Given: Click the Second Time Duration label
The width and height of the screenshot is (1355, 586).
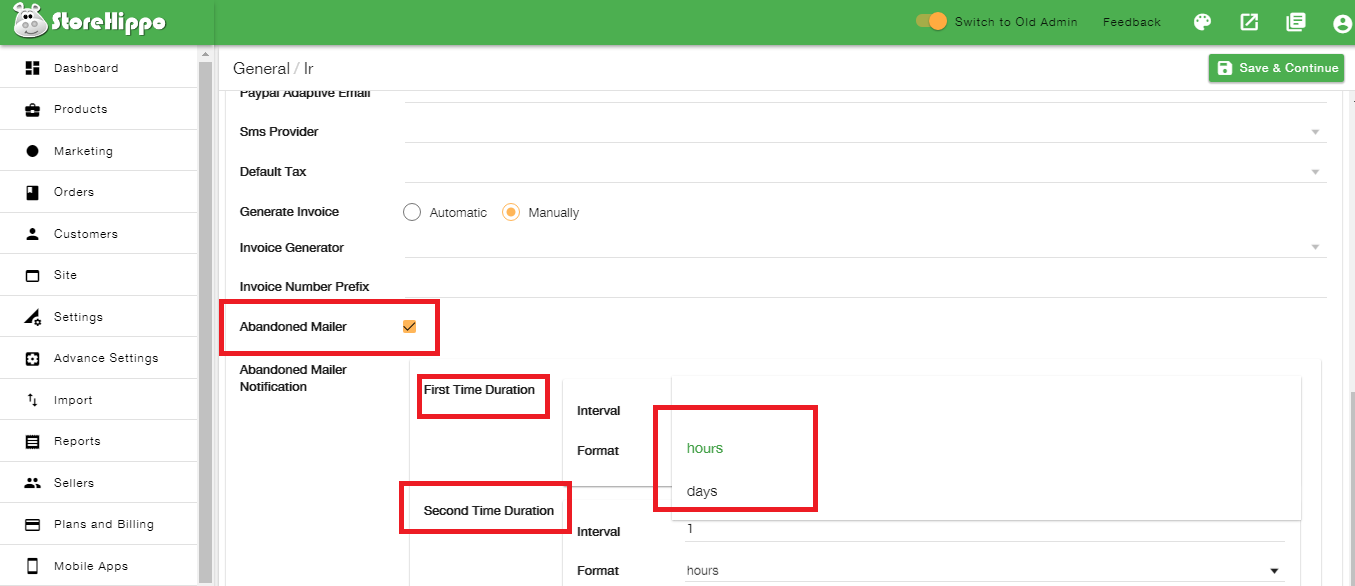Looking at the screenshot, I should click(489, 511).
